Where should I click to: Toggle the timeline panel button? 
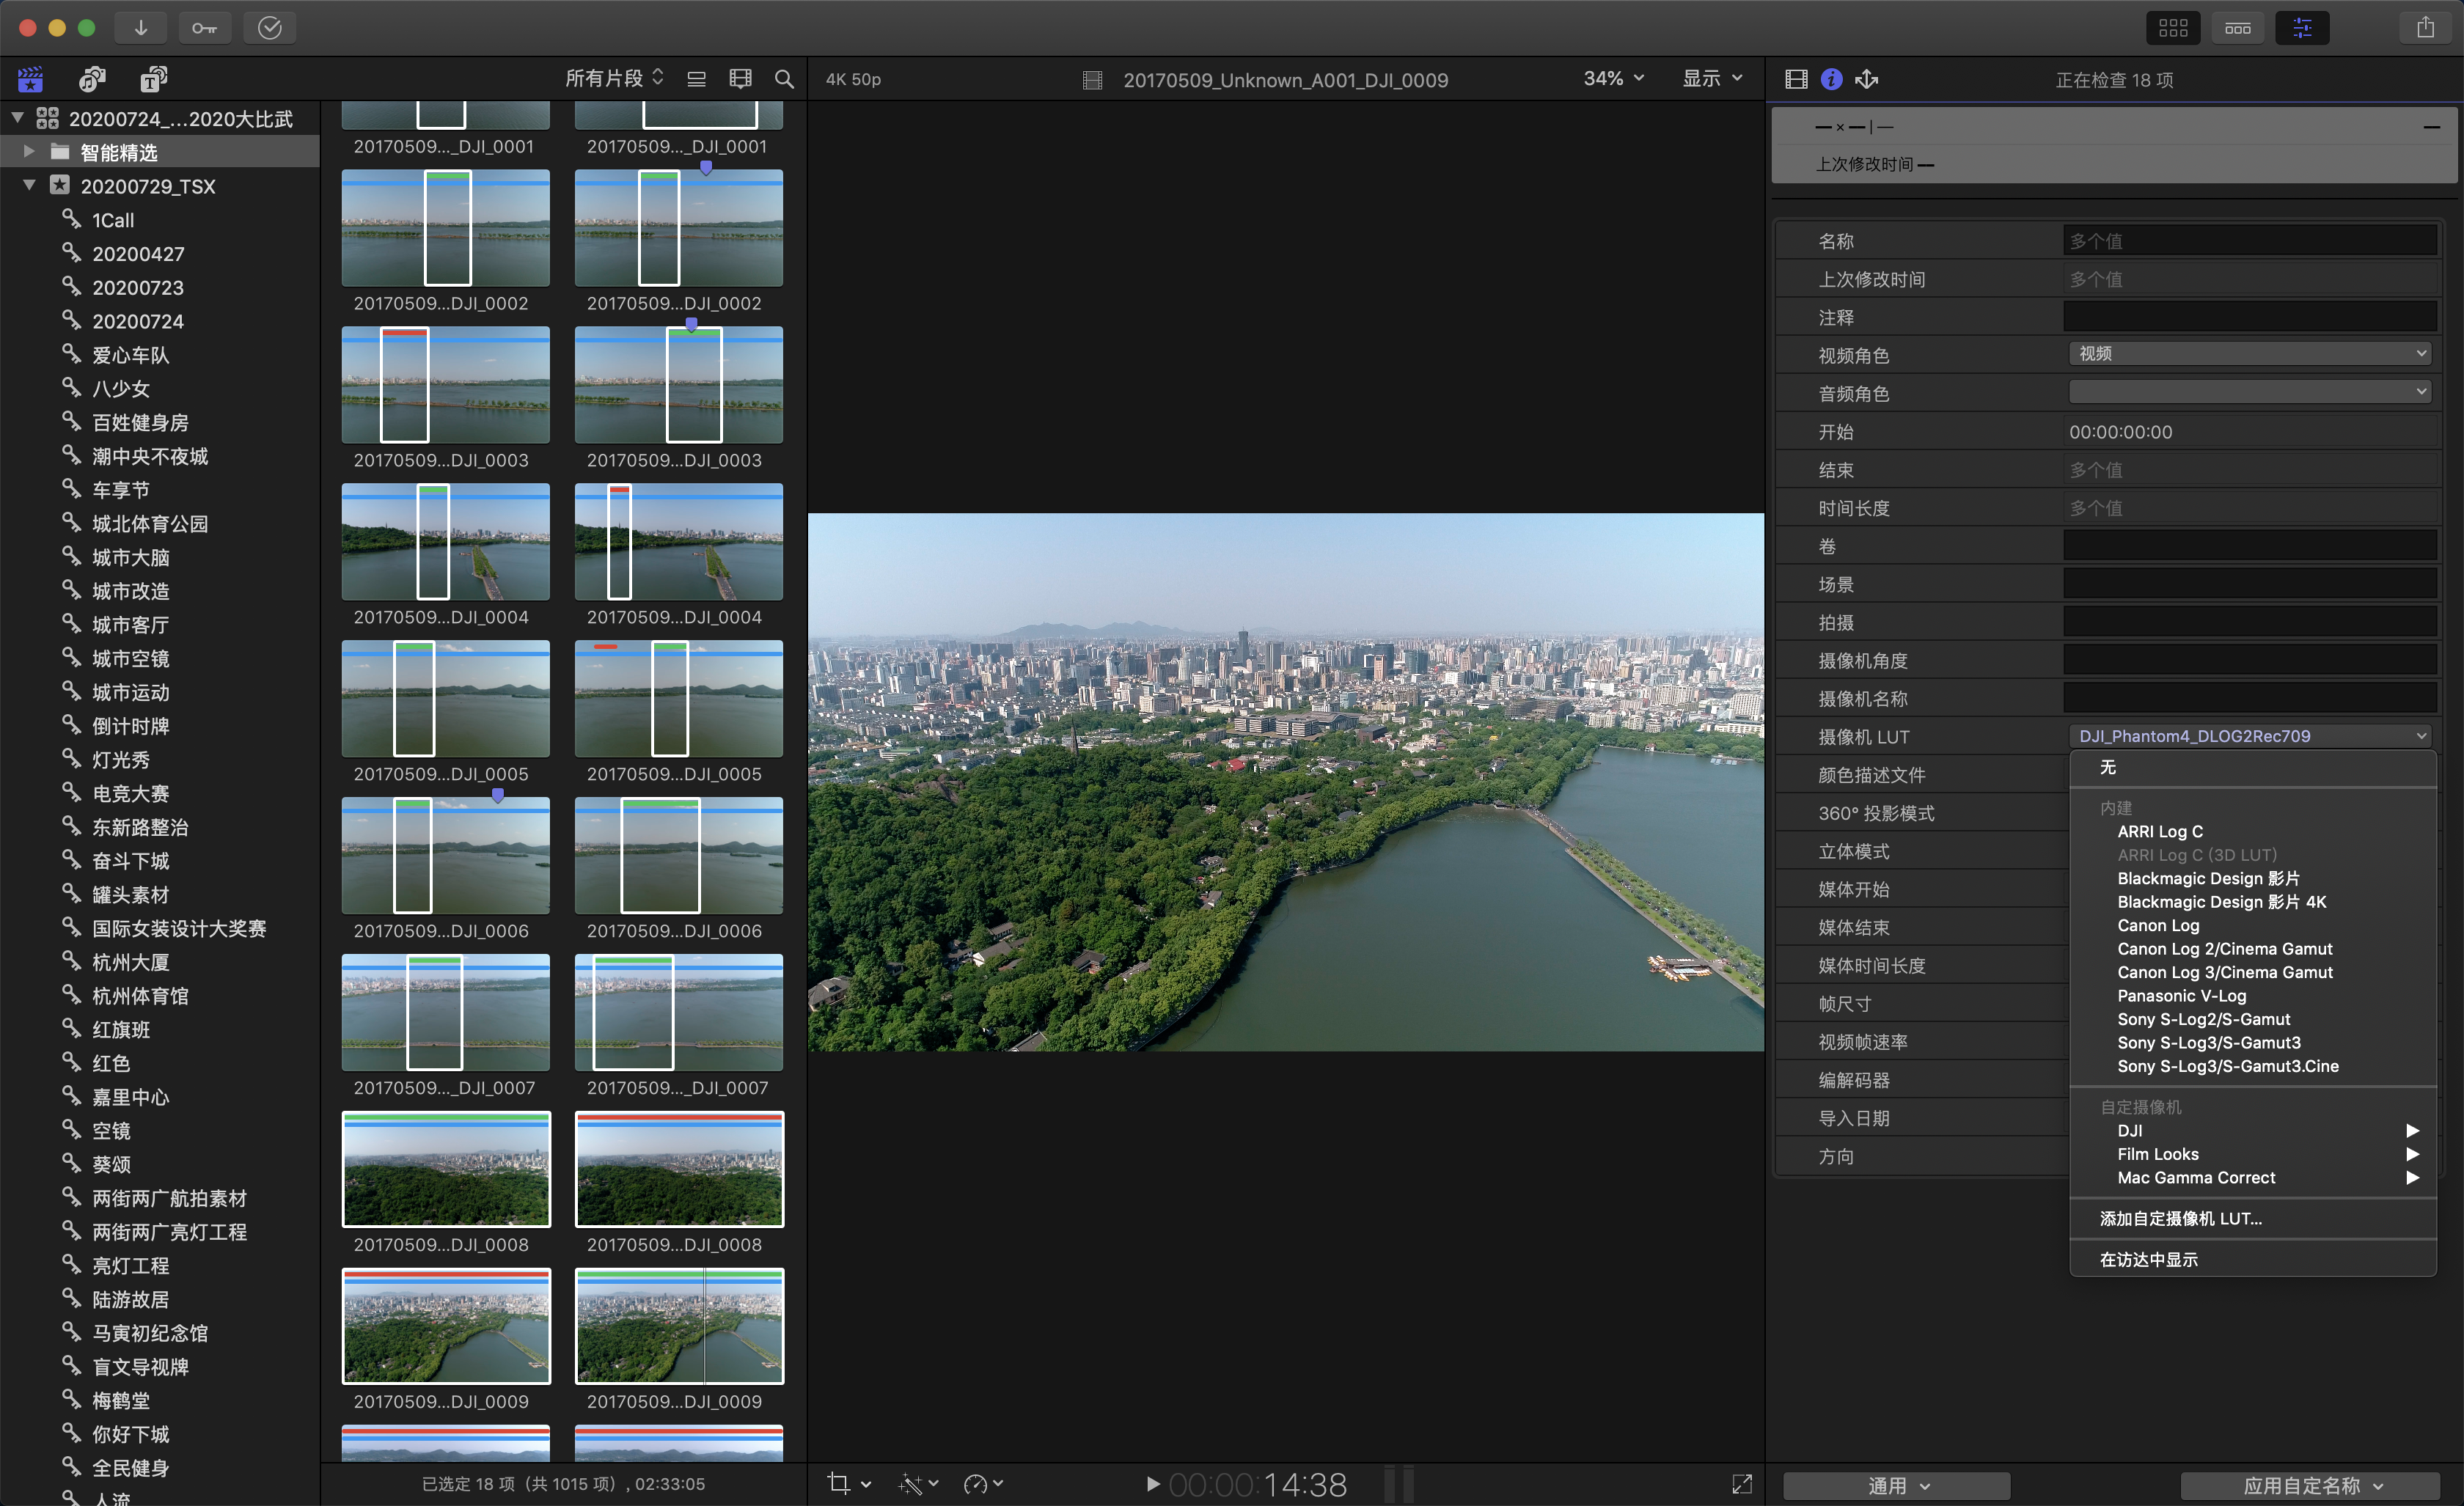pos(2237,28)
